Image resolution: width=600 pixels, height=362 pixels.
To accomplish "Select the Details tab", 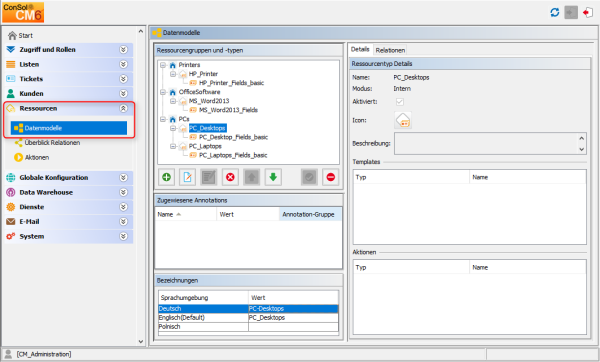I will pyautogui.click(x=360, y=49).
